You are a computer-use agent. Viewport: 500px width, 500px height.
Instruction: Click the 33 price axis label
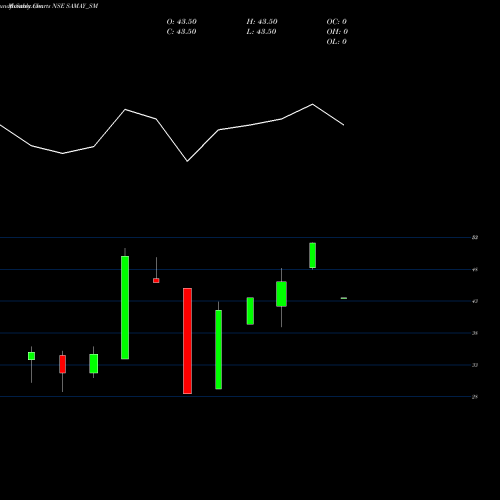pos(475,365)
